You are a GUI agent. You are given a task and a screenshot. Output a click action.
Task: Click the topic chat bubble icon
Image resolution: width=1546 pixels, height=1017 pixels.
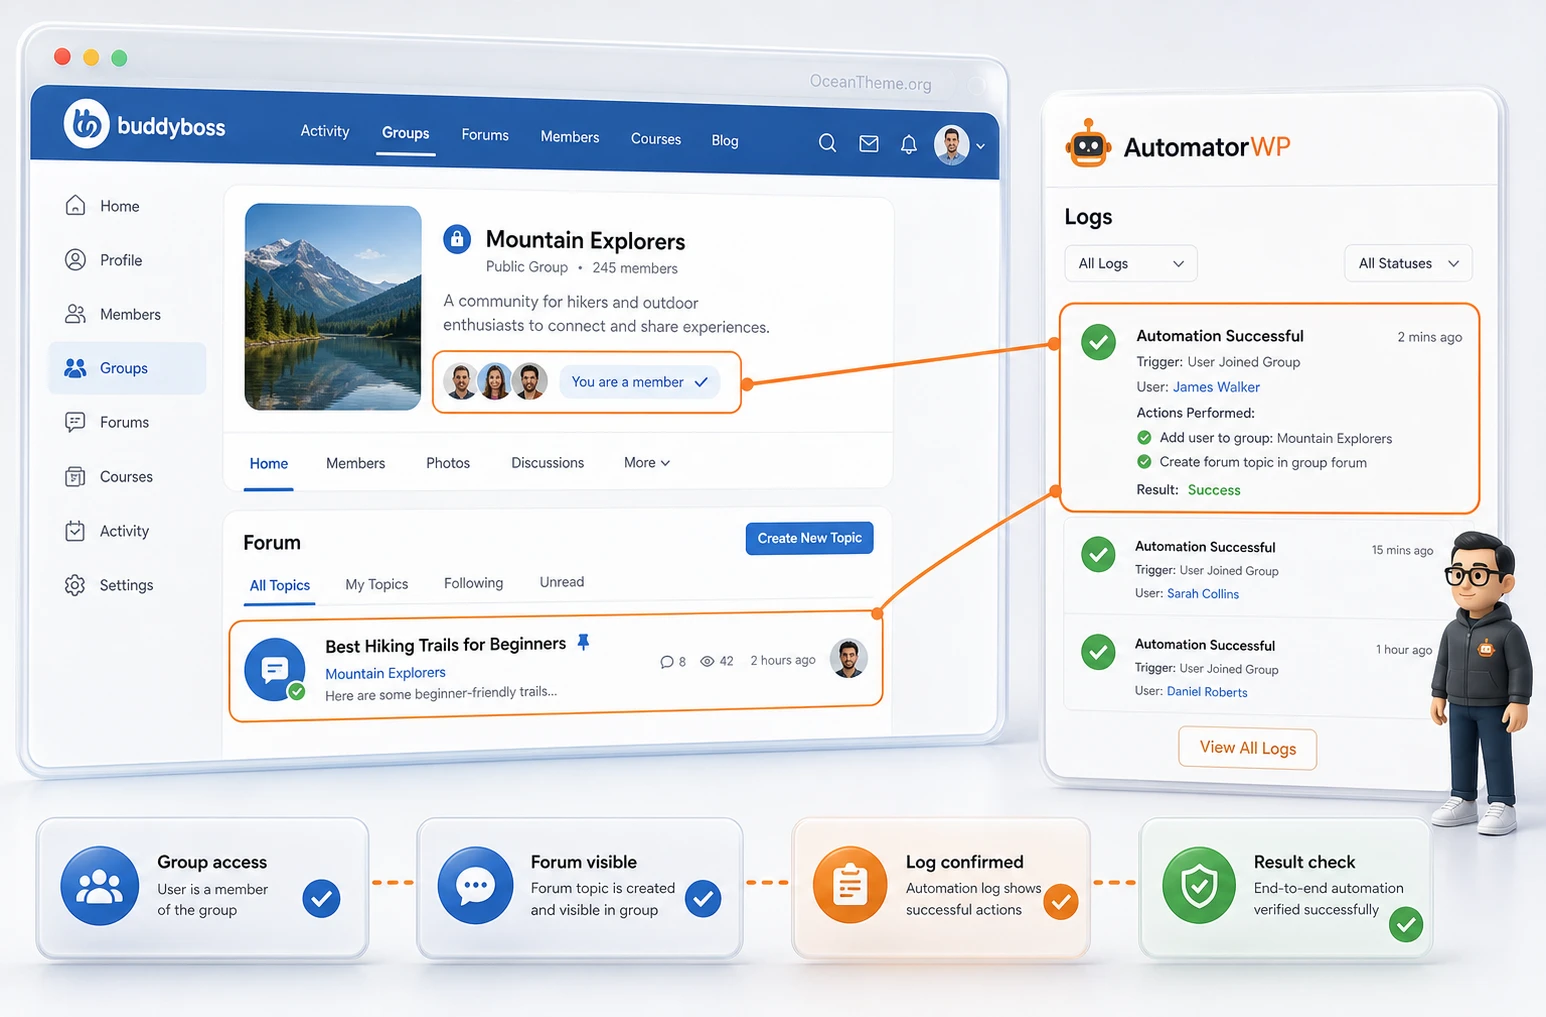(275, 669)
